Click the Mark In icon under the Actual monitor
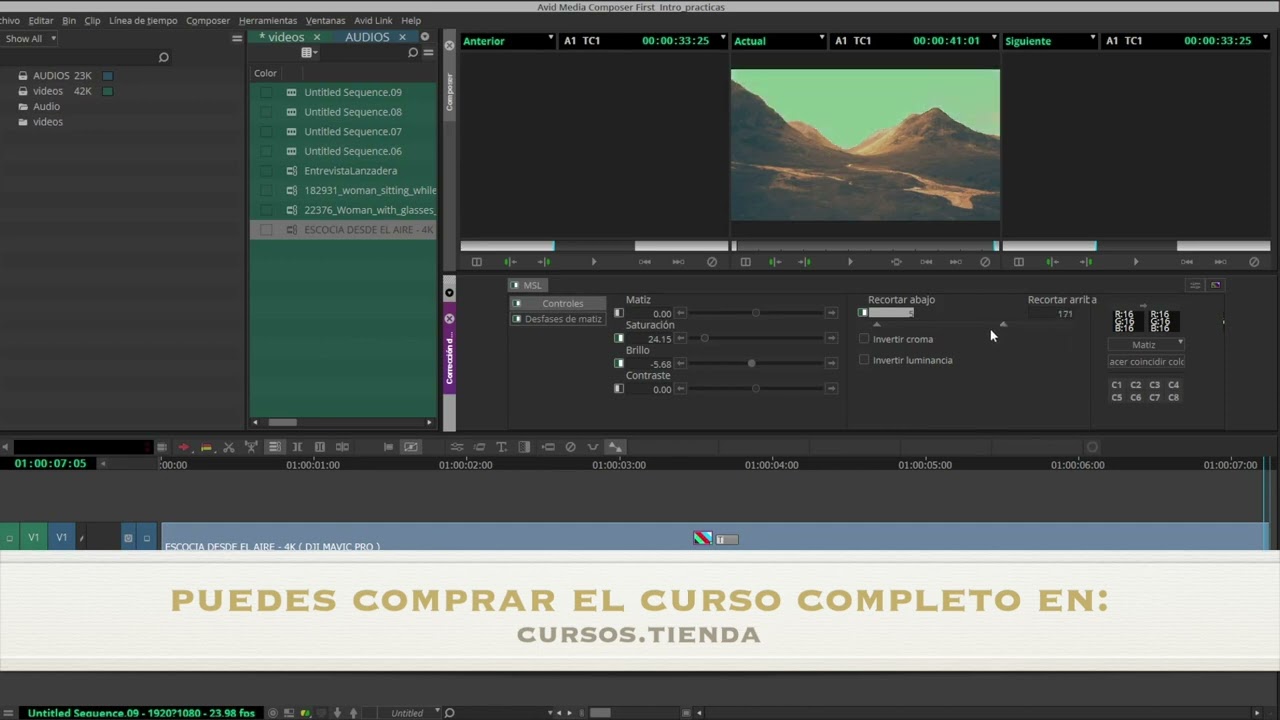Viewport: 1280px width, 720px height. click(775, 262)
